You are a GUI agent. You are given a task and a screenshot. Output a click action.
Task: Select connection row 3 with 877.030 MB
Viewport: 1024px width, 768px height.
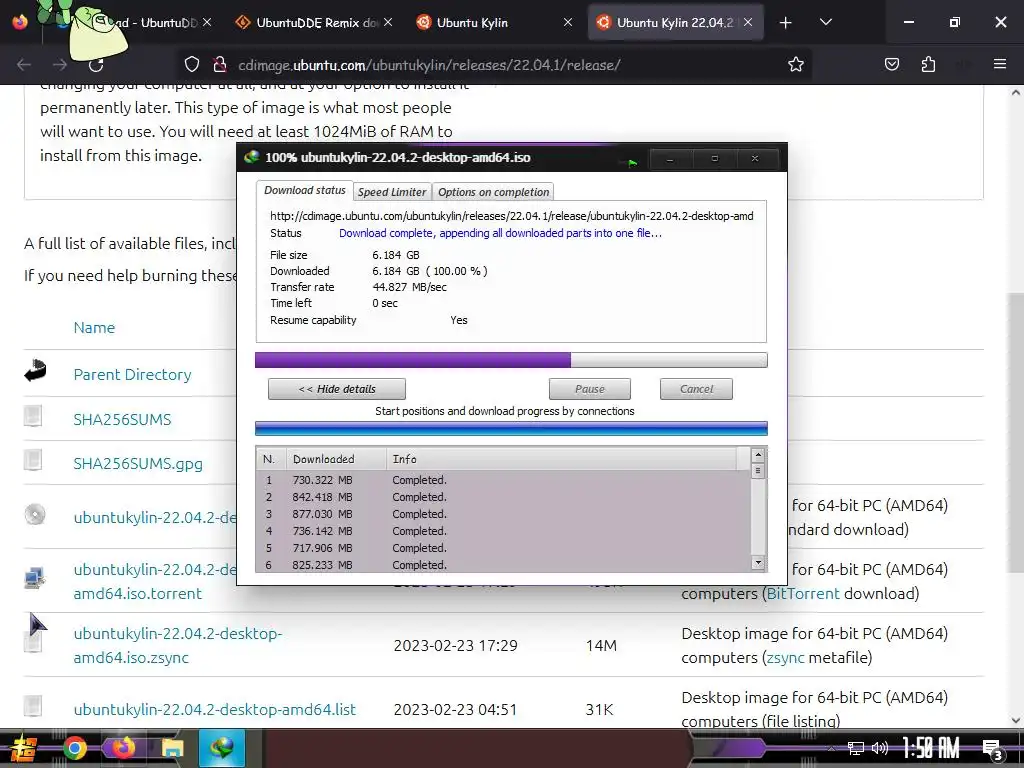503,514
